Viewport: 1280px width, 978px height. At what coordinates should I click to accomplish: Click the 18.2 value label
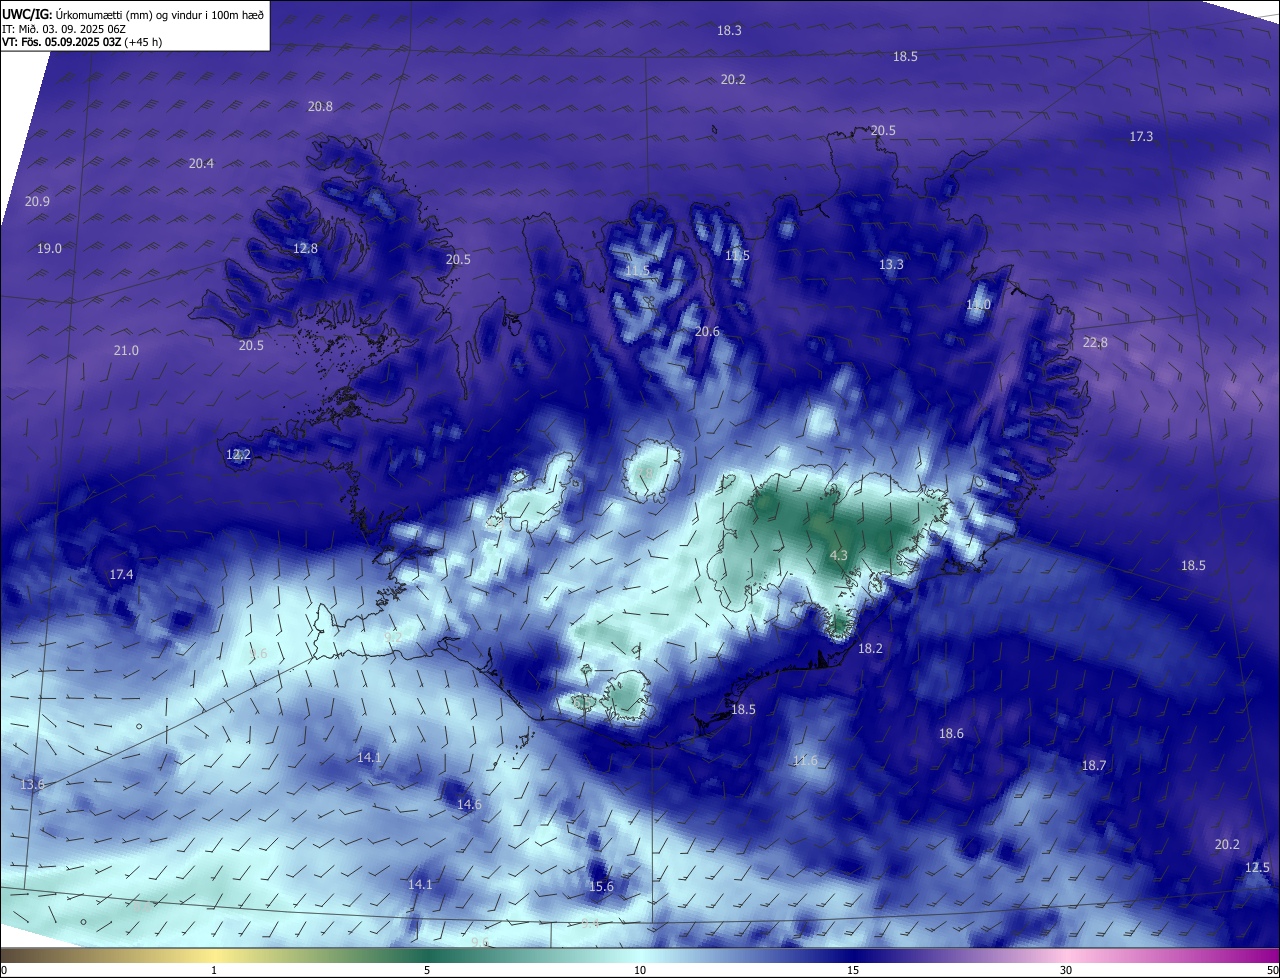coord(870,649)
